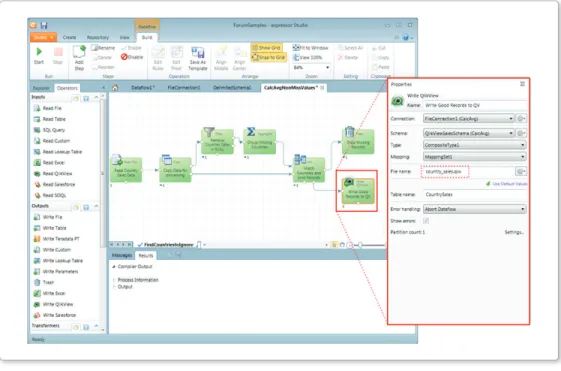Open the View ribbon tab

click(x=125, y=38)
